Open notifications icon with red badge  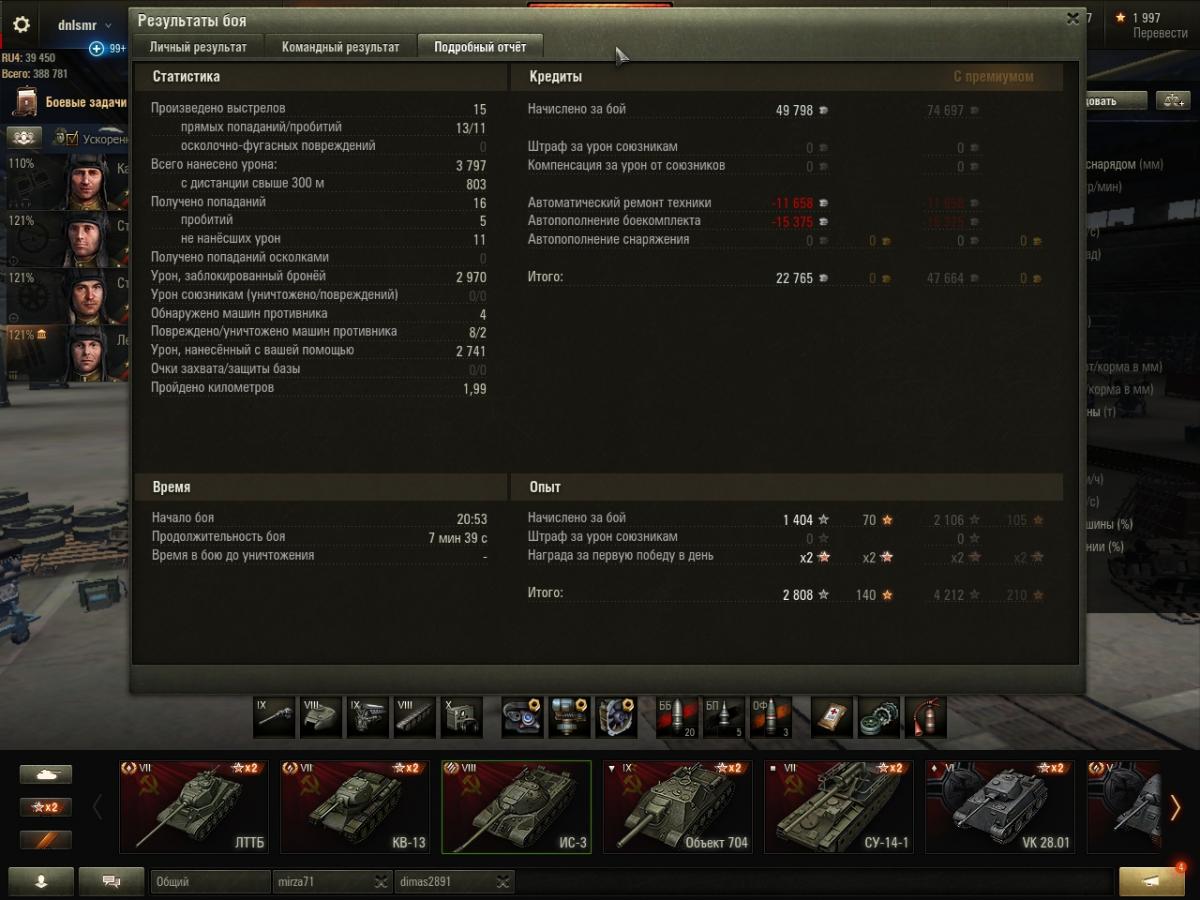point(1151,880)
